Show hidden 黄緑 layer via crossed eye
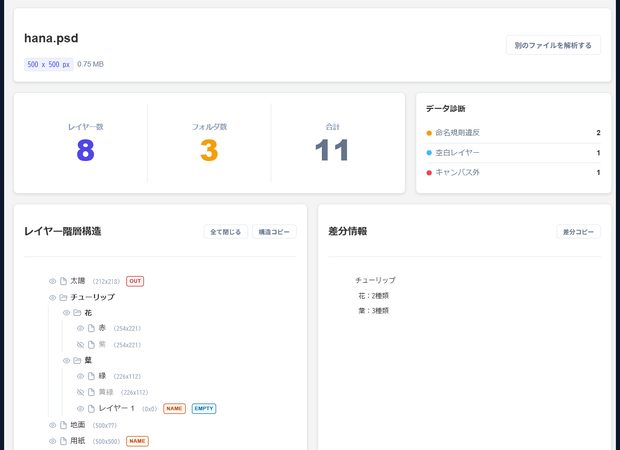This screenshot has width=620, height=450. (x=80, y=392)
